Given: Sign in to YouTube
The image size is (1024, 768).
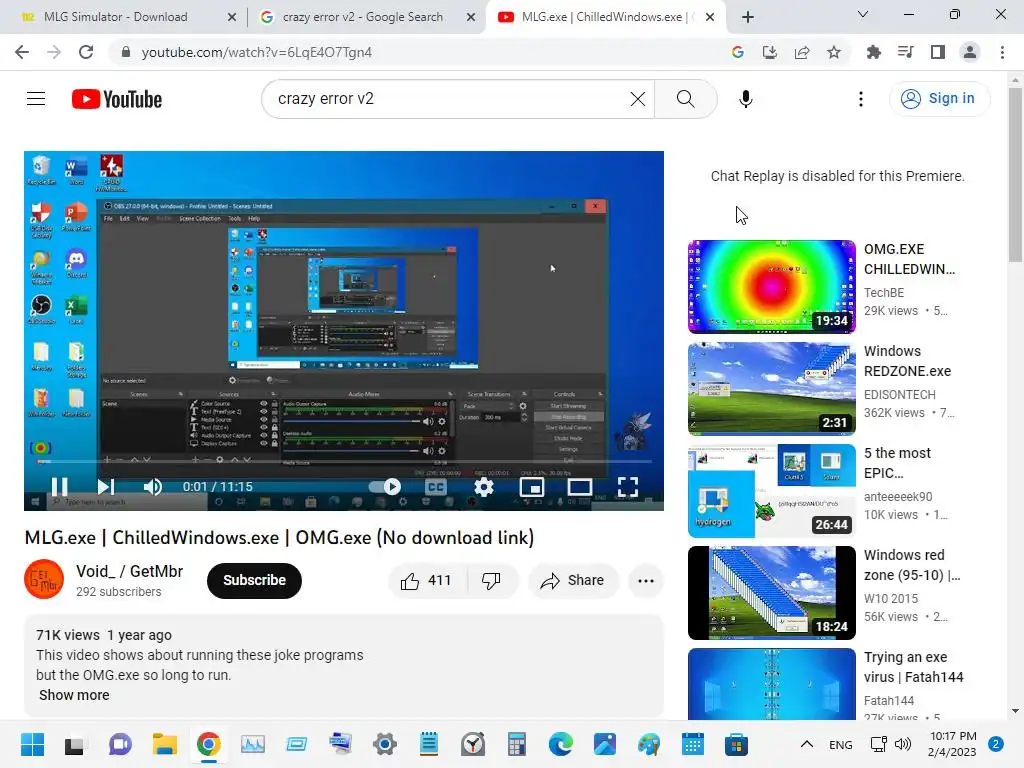Looking at the screenshot, I should click(939, 99).
